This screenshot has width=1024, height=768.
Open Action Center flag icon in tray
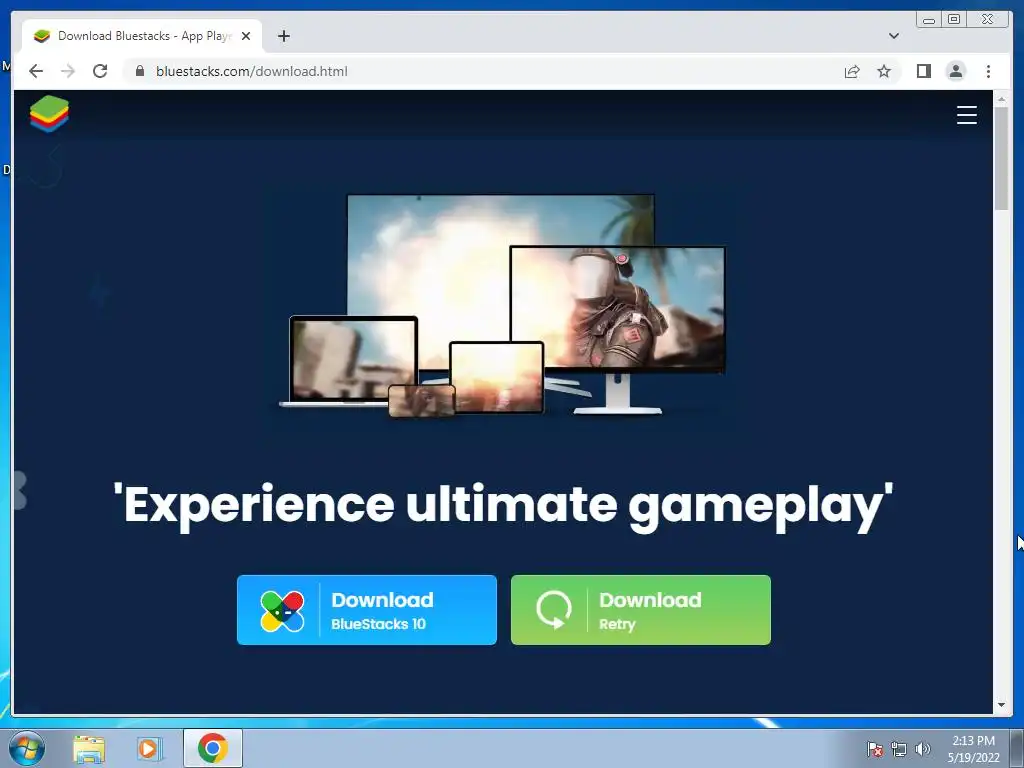click(874, 749)
